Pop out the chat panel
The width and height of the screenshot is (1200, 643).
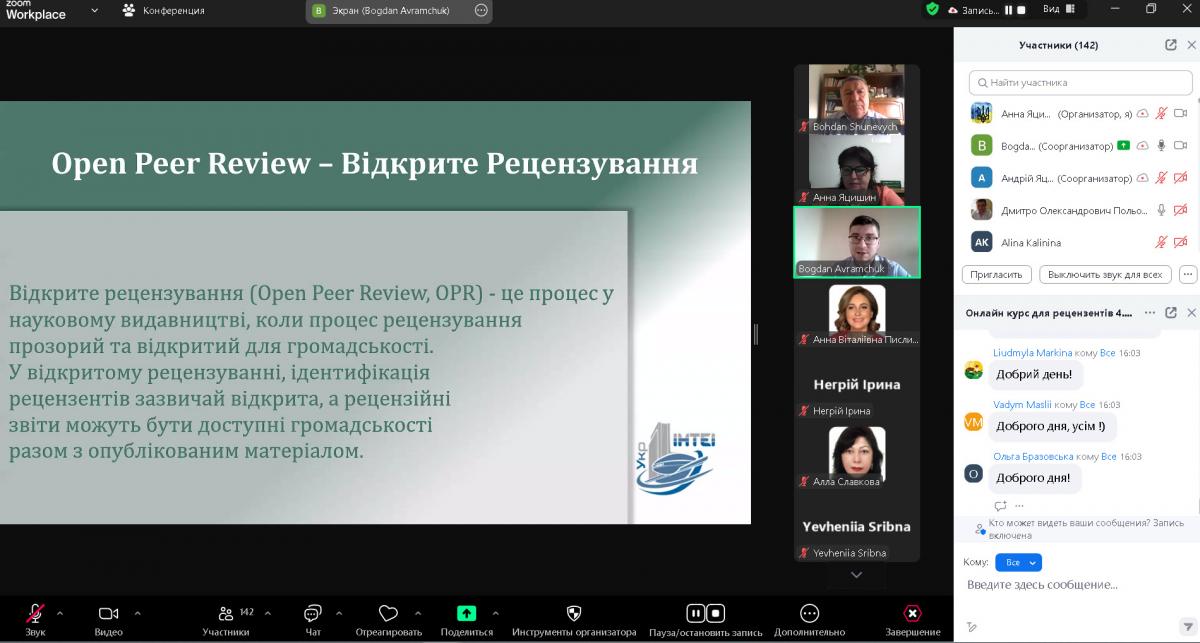(x=1171, y=313)
